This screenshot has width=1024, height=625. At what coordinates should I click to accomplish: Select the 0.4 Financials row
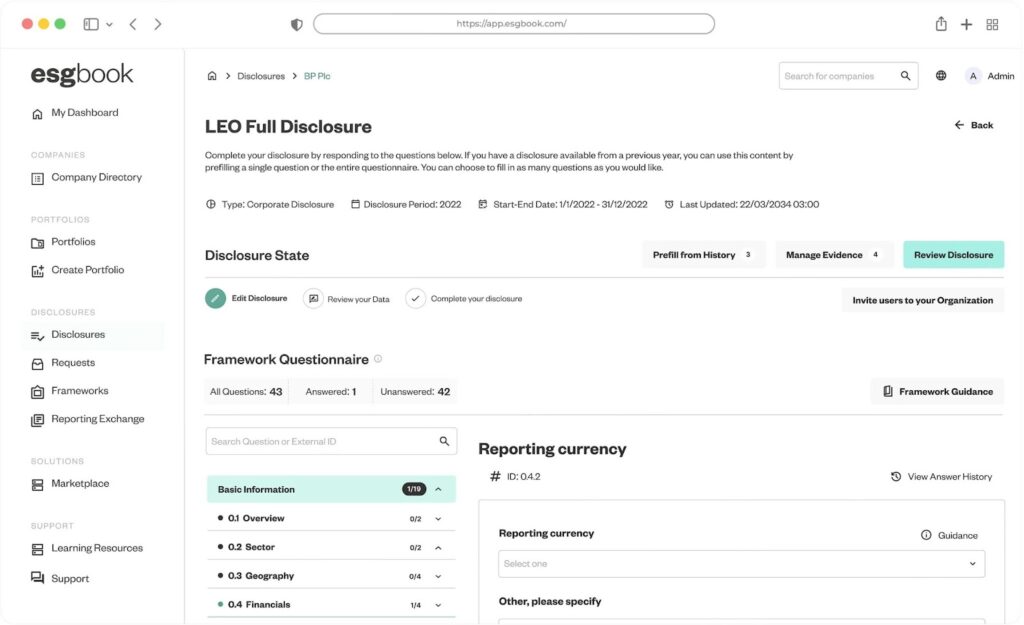[331, 605]
